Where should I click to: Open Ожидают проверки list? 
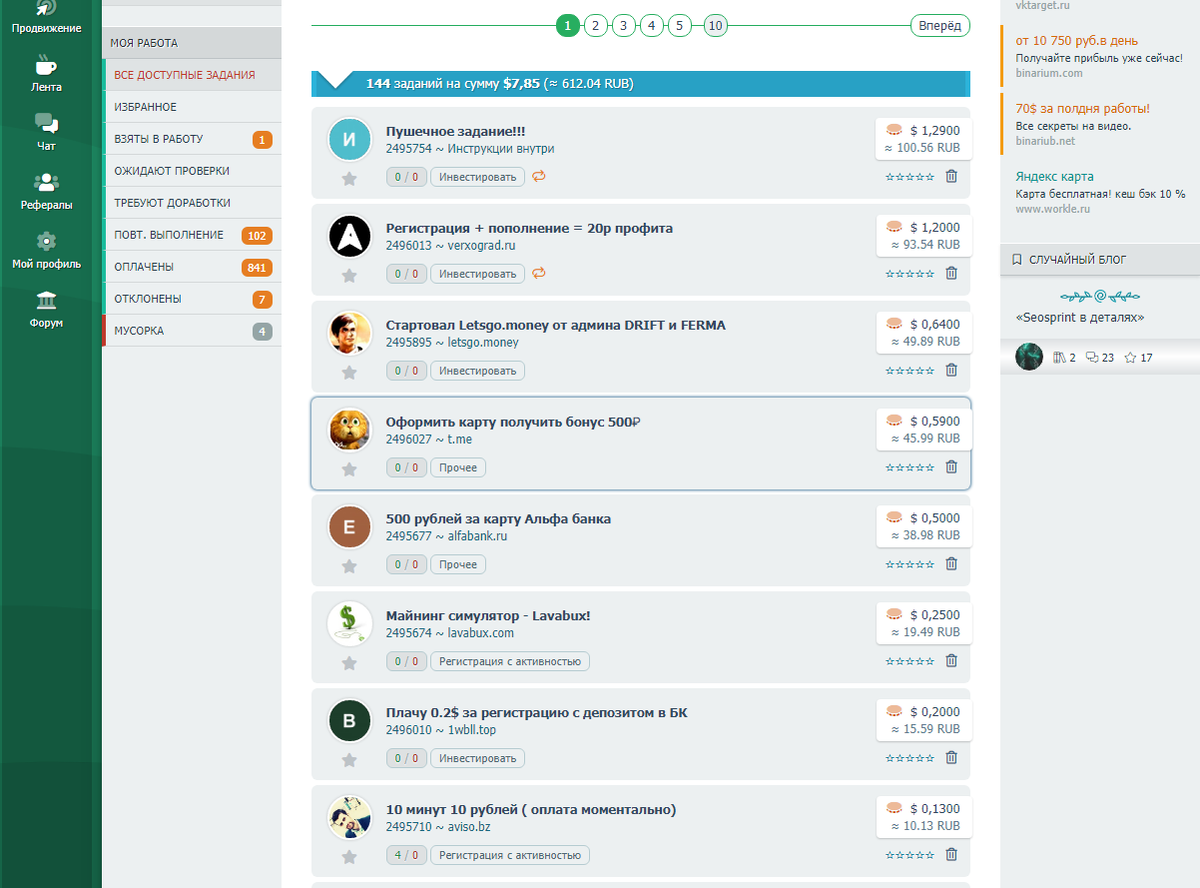click(x=192, y=171)
